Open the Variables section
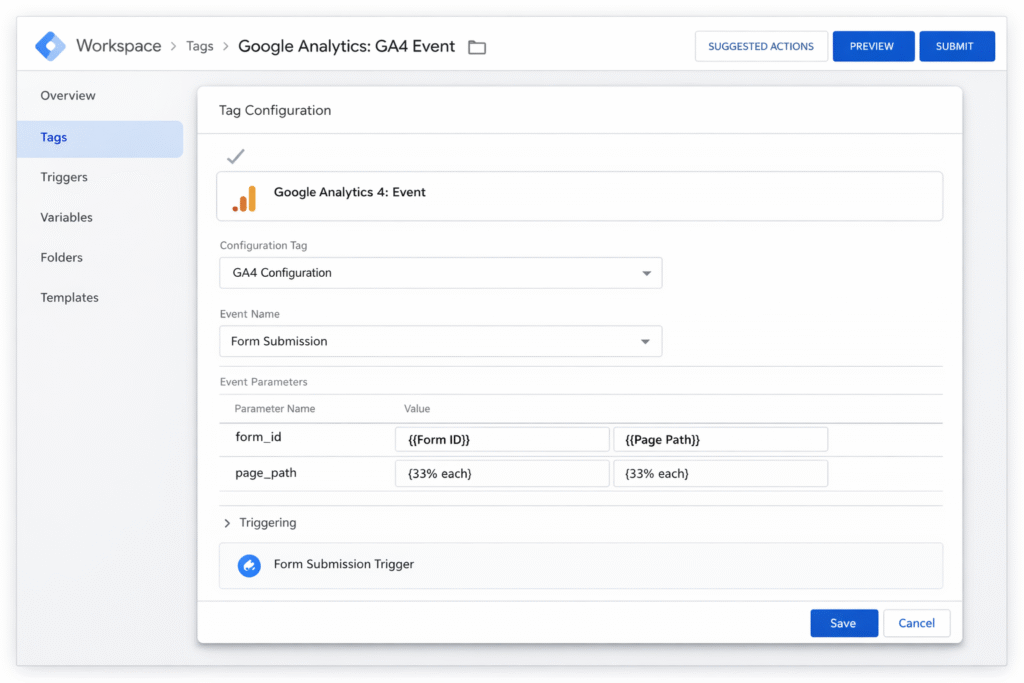 coord(66,217)
